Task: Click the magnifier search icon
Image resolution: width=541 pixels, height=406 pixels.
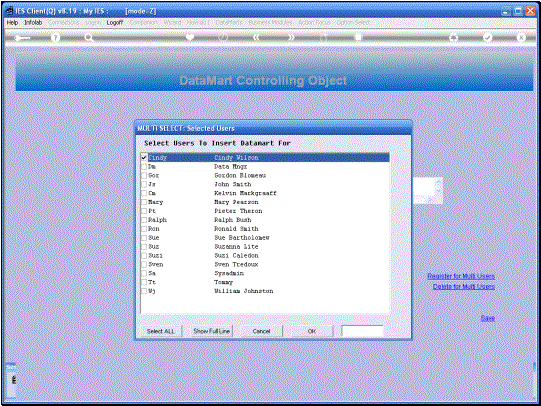Action: [x=89, y=38]
